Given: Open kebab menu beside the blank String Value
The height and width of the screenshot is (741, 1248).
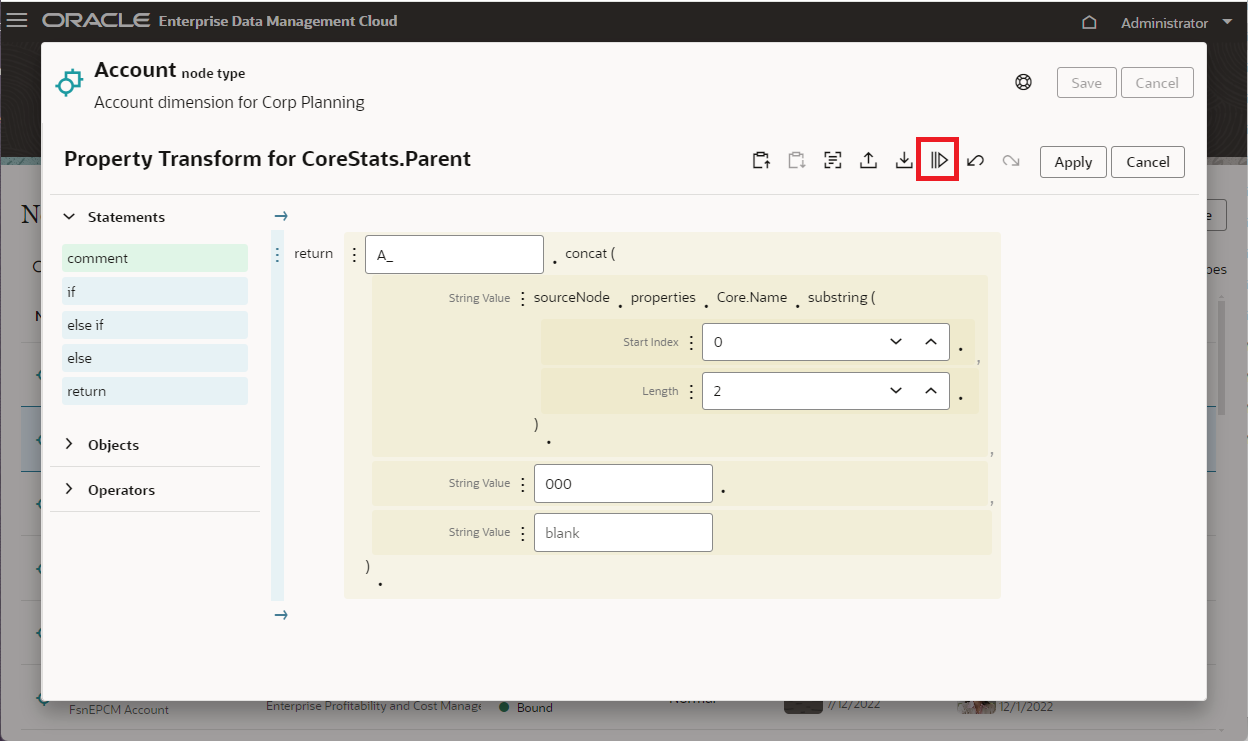Looking at the screenshot, I should point(522,532).
